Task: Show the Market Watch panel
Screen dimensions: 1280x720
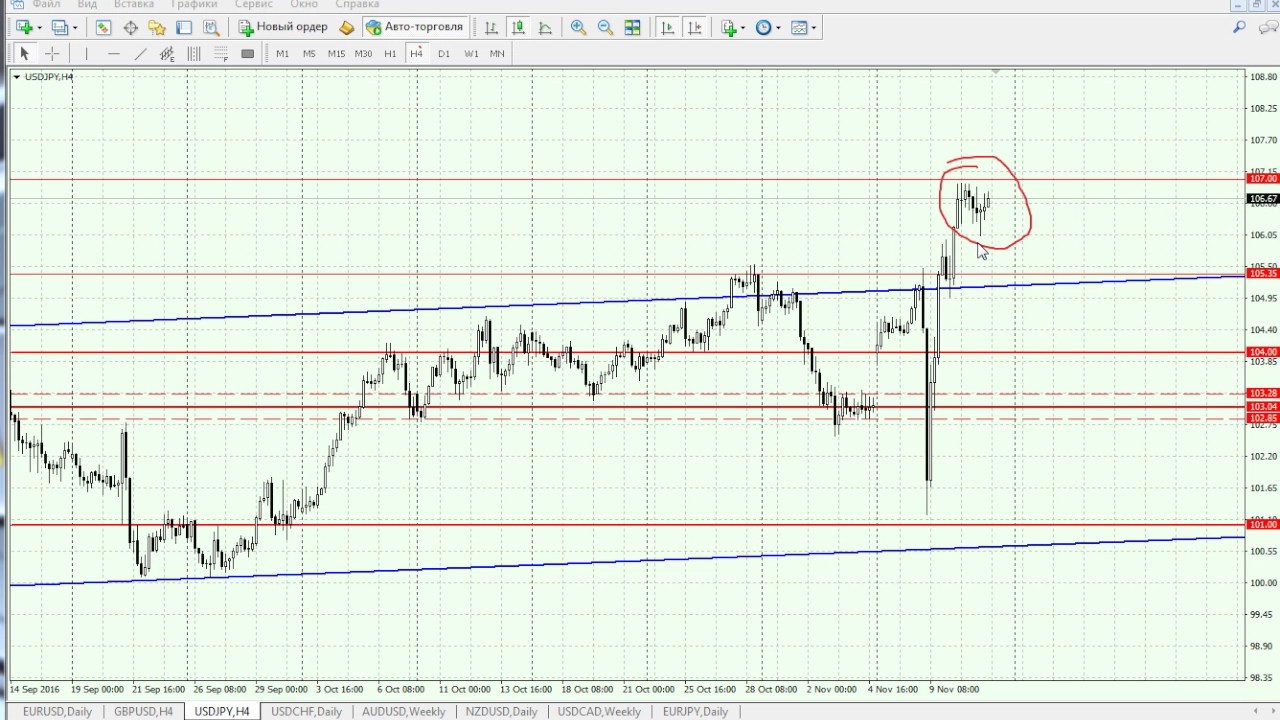Action: tap(103, 28)
